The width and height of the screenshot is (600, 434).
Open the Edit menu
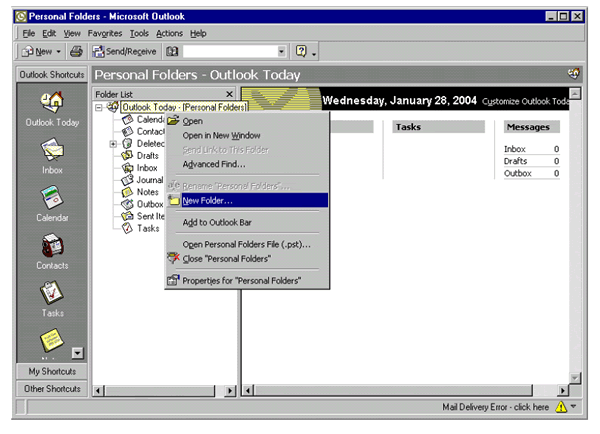[49, 34]
